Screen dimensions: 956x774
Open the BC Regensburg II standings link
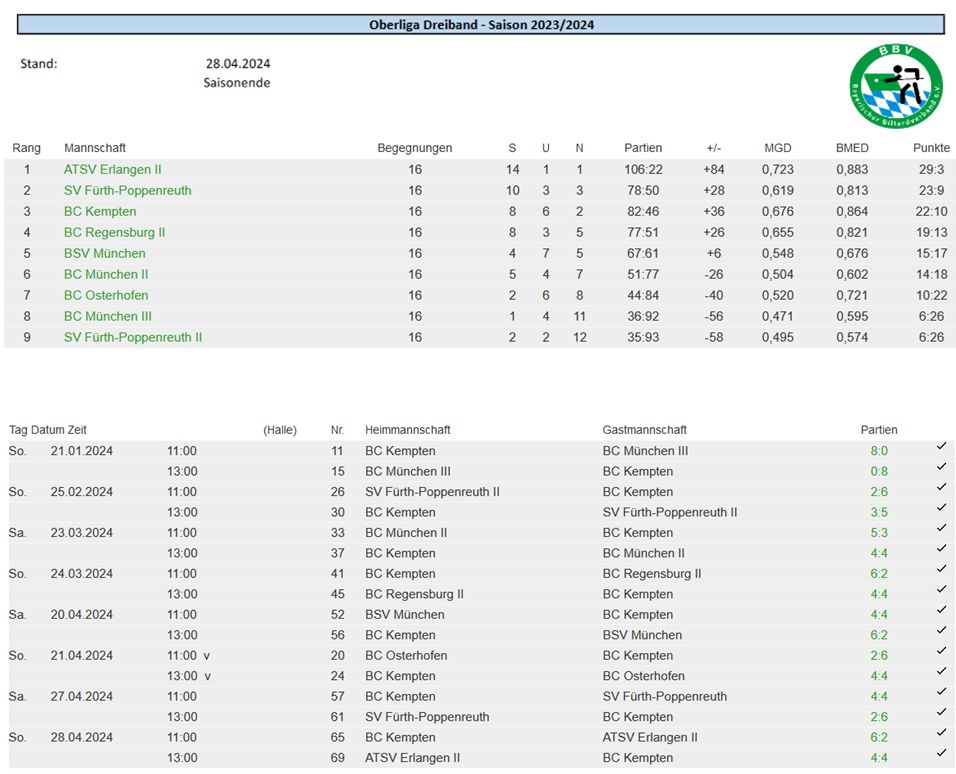click(115, 232)
